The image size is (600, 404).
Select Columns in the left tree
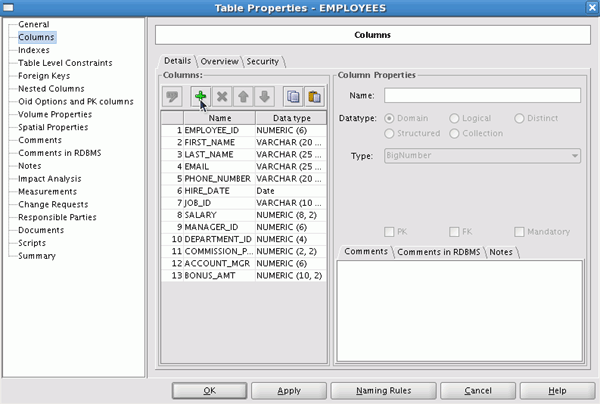[x=36, y=37]
